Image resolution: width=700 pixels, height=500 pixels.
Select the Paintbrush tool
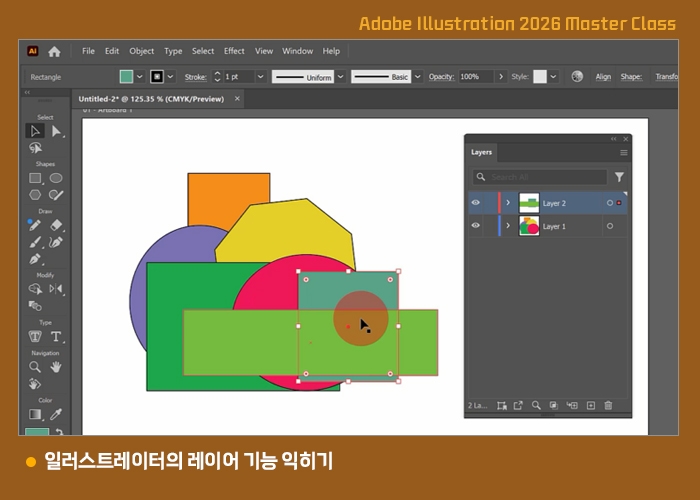(x=35, y=242)
